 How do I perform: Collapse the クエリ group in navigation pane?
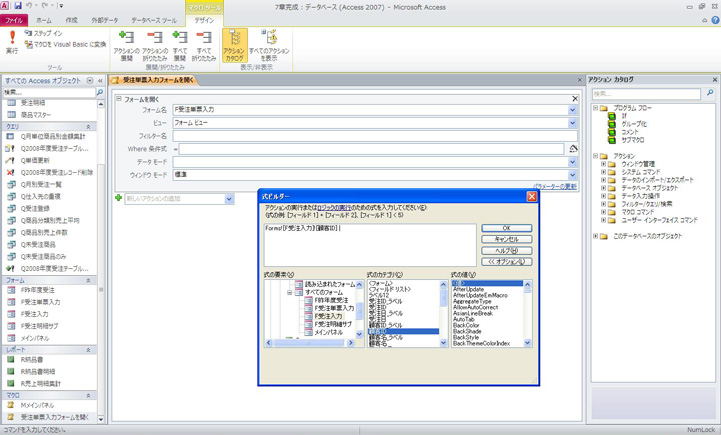point(88,126)
